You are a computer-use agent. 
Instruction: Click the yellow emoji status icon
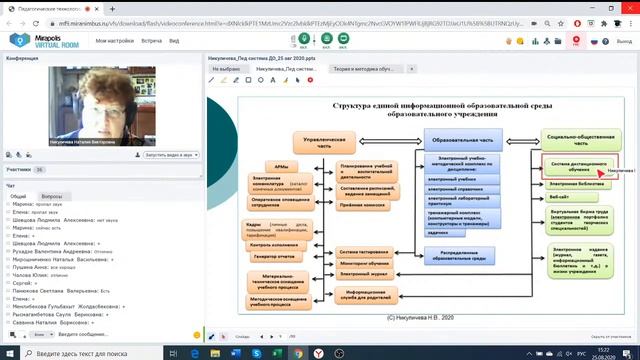tap(520, 41)
